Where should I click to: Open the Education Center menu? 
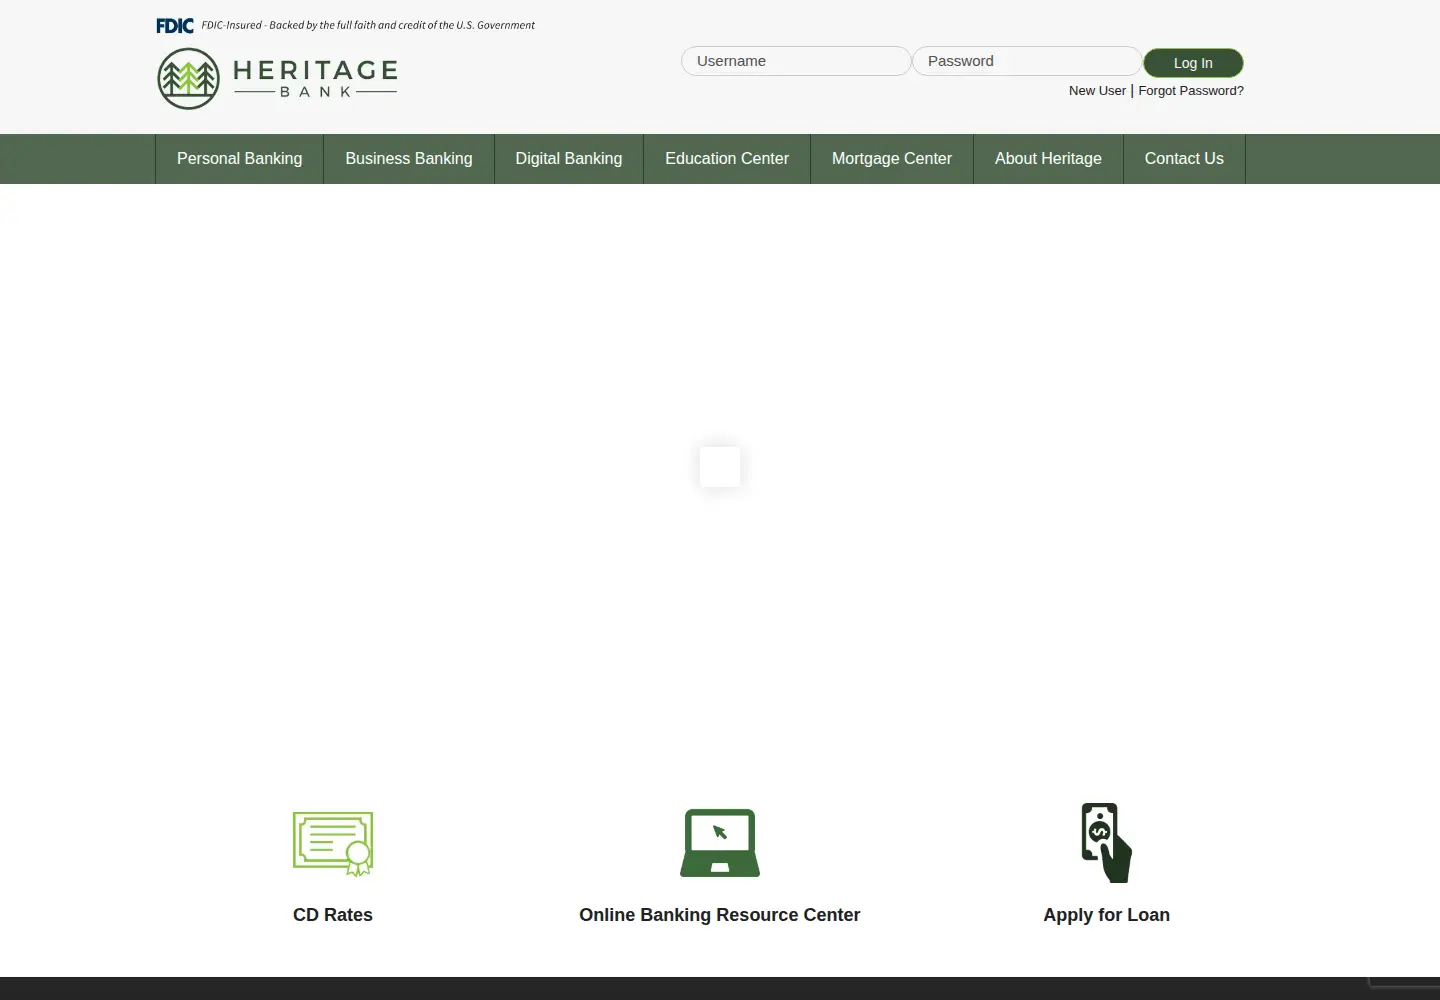click(727, 159)
